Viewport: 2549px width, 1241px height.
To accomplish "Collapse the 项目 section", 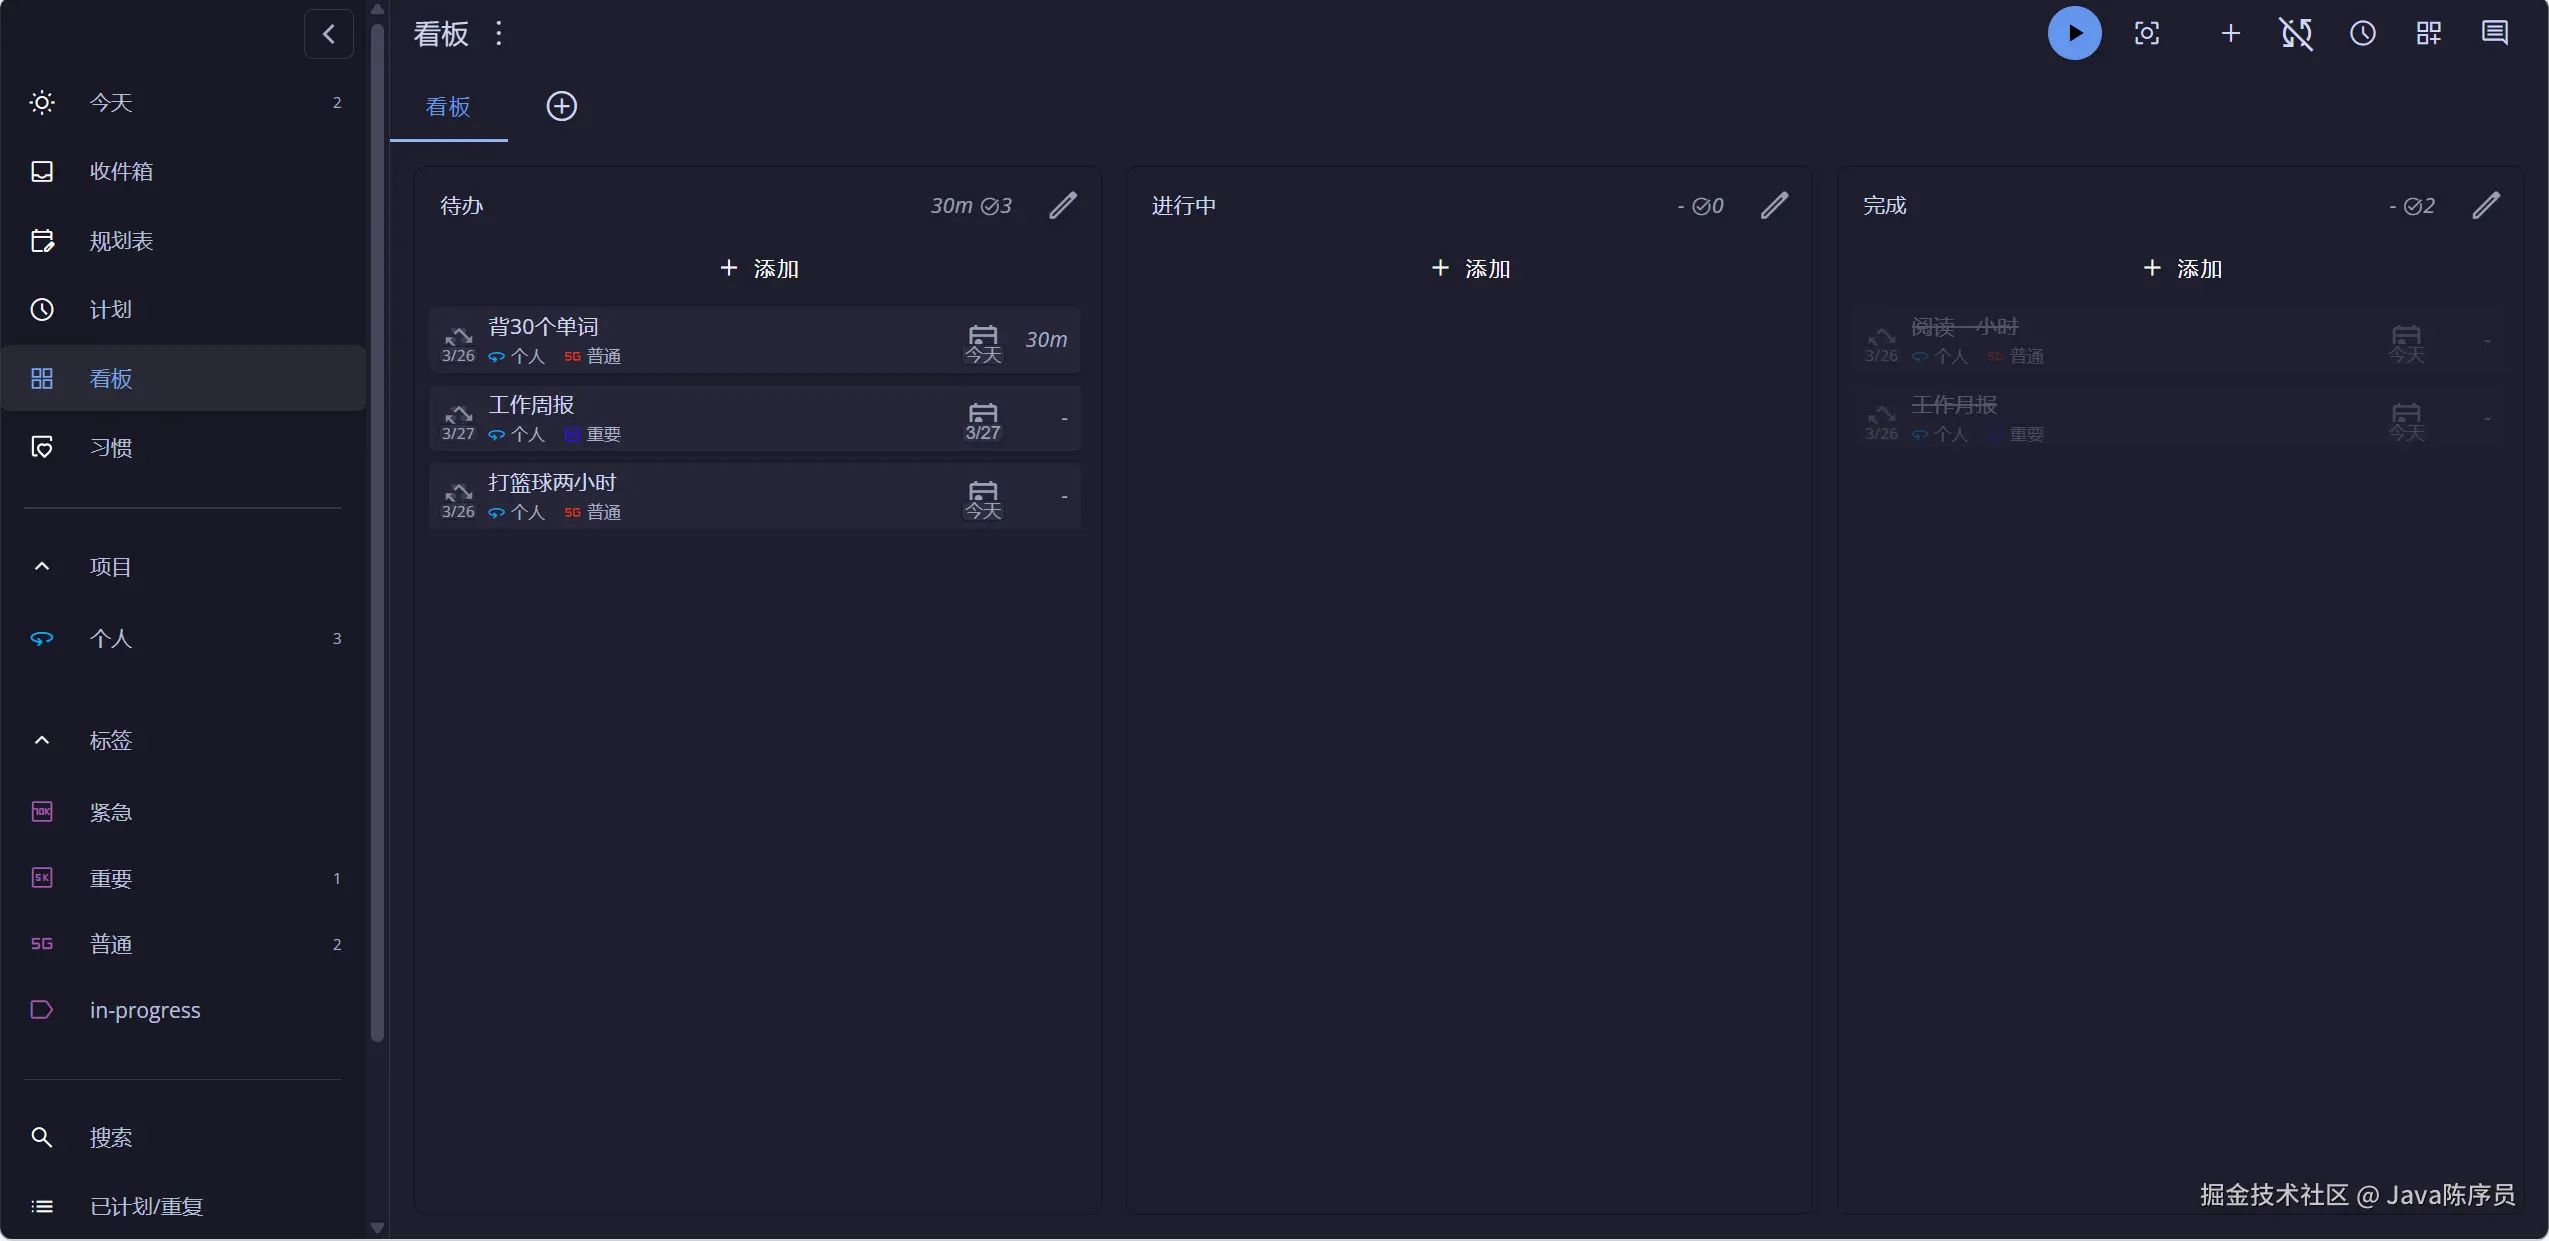I will tap(42, 567).
